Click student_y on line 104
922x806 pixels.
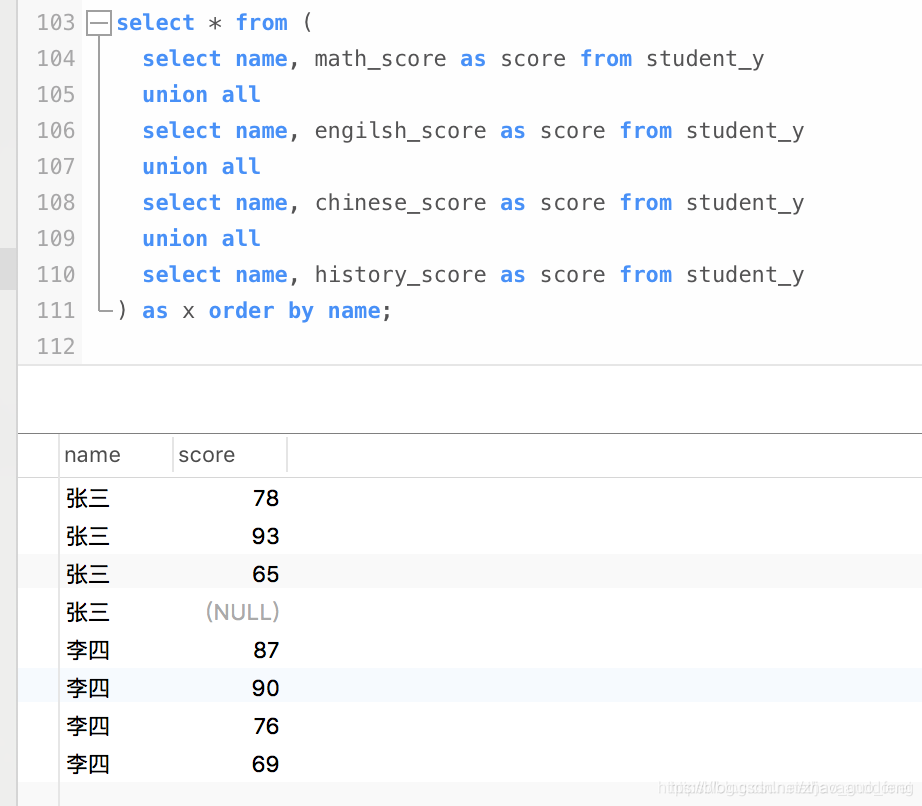705,59
